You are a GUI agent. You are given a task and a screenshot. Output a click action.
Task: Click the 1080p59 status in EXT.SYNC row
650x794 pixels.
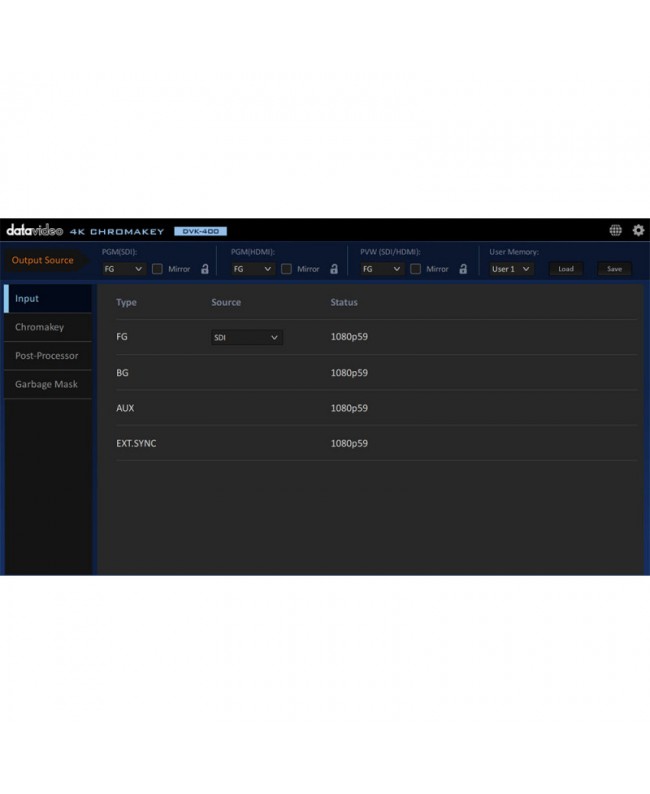(x=349, y=443)
